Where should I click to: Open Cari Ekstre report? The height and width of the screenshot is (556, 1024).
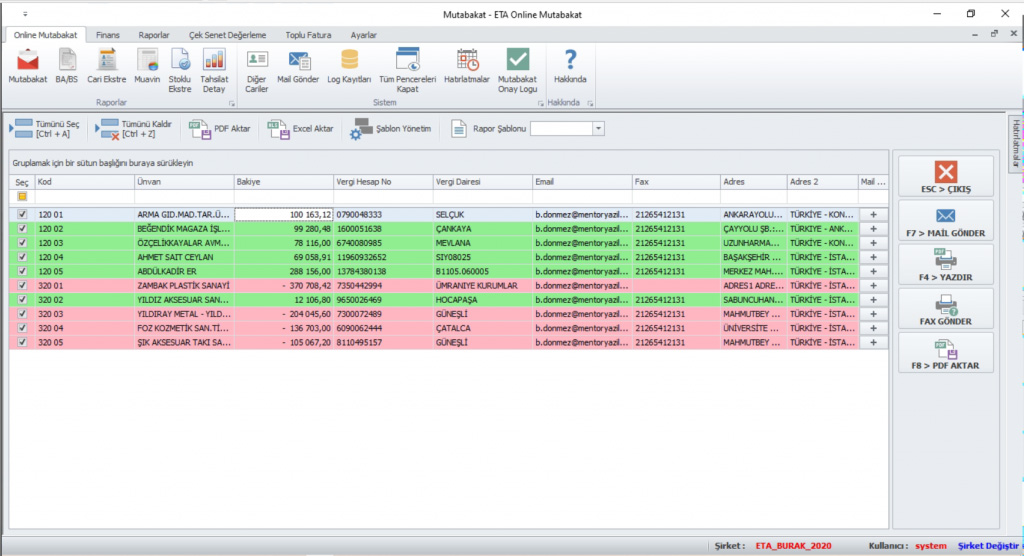(x=106, y=67)
